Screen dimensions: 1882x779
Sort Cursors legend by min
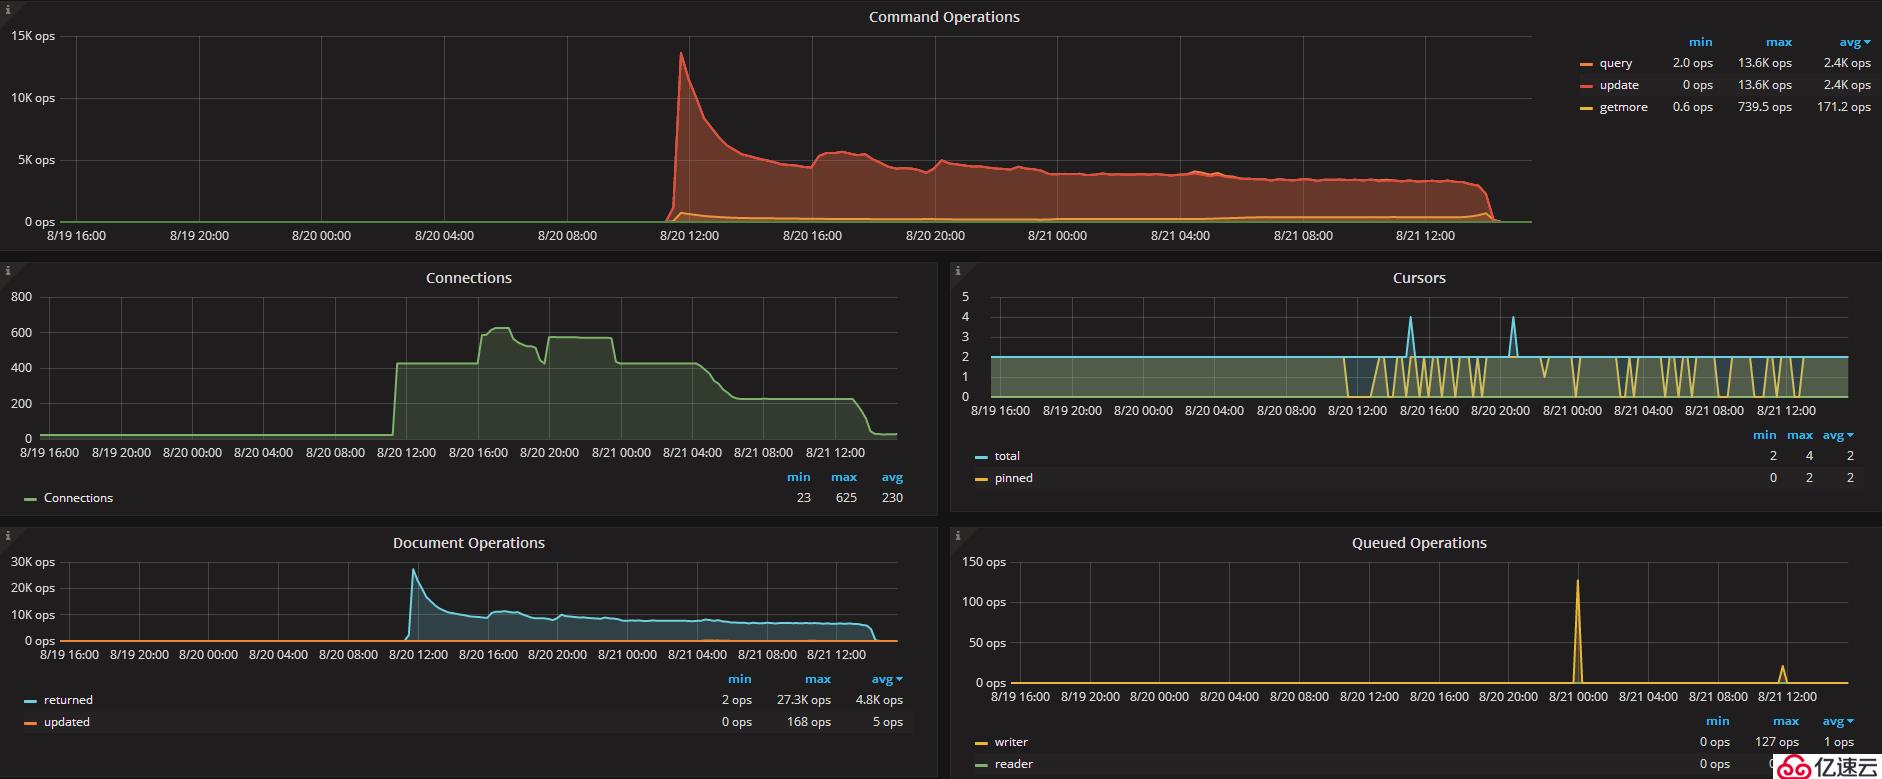pyautogui.click(x=1765, y=435)
